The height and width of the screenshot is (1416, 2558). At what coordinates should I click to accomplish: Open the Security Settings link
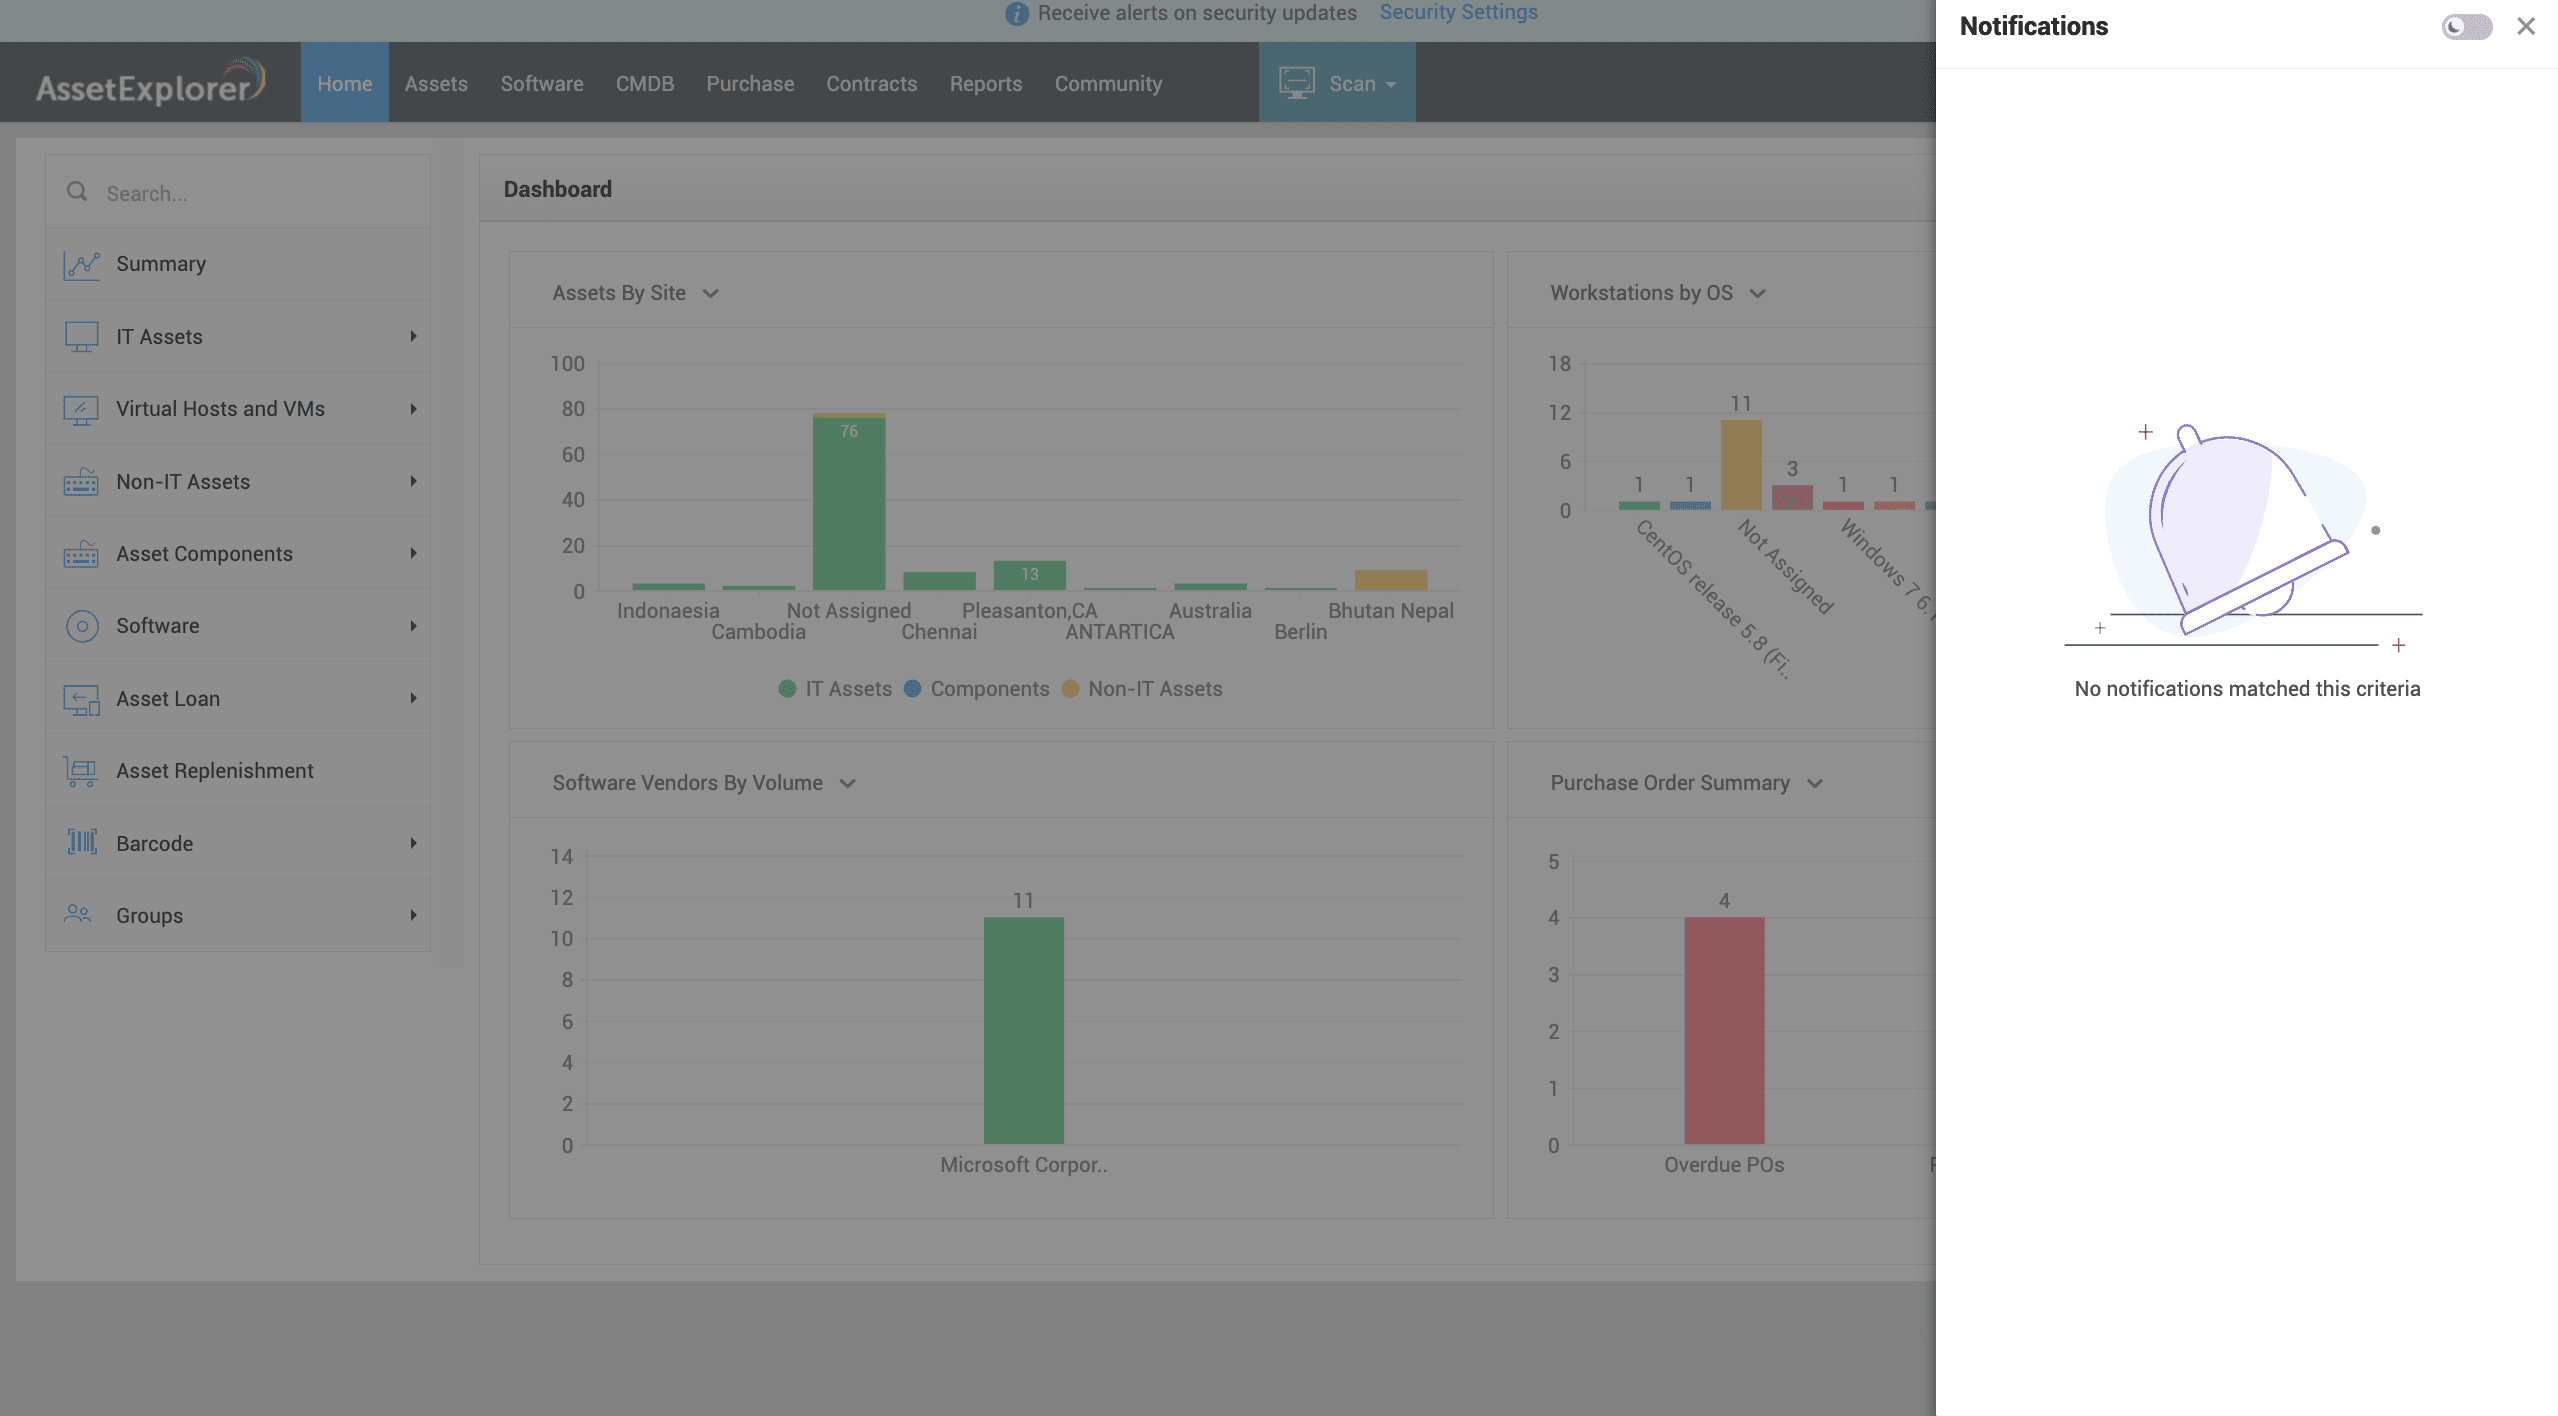1458,13
